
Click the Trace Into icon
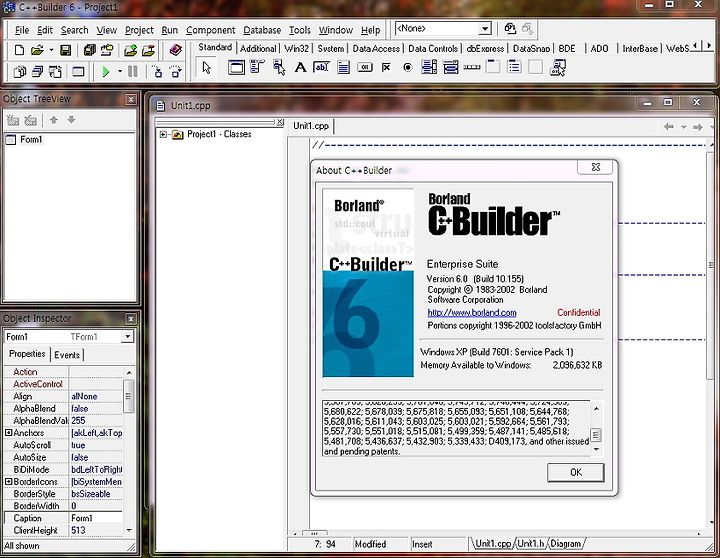pos(158,72)
